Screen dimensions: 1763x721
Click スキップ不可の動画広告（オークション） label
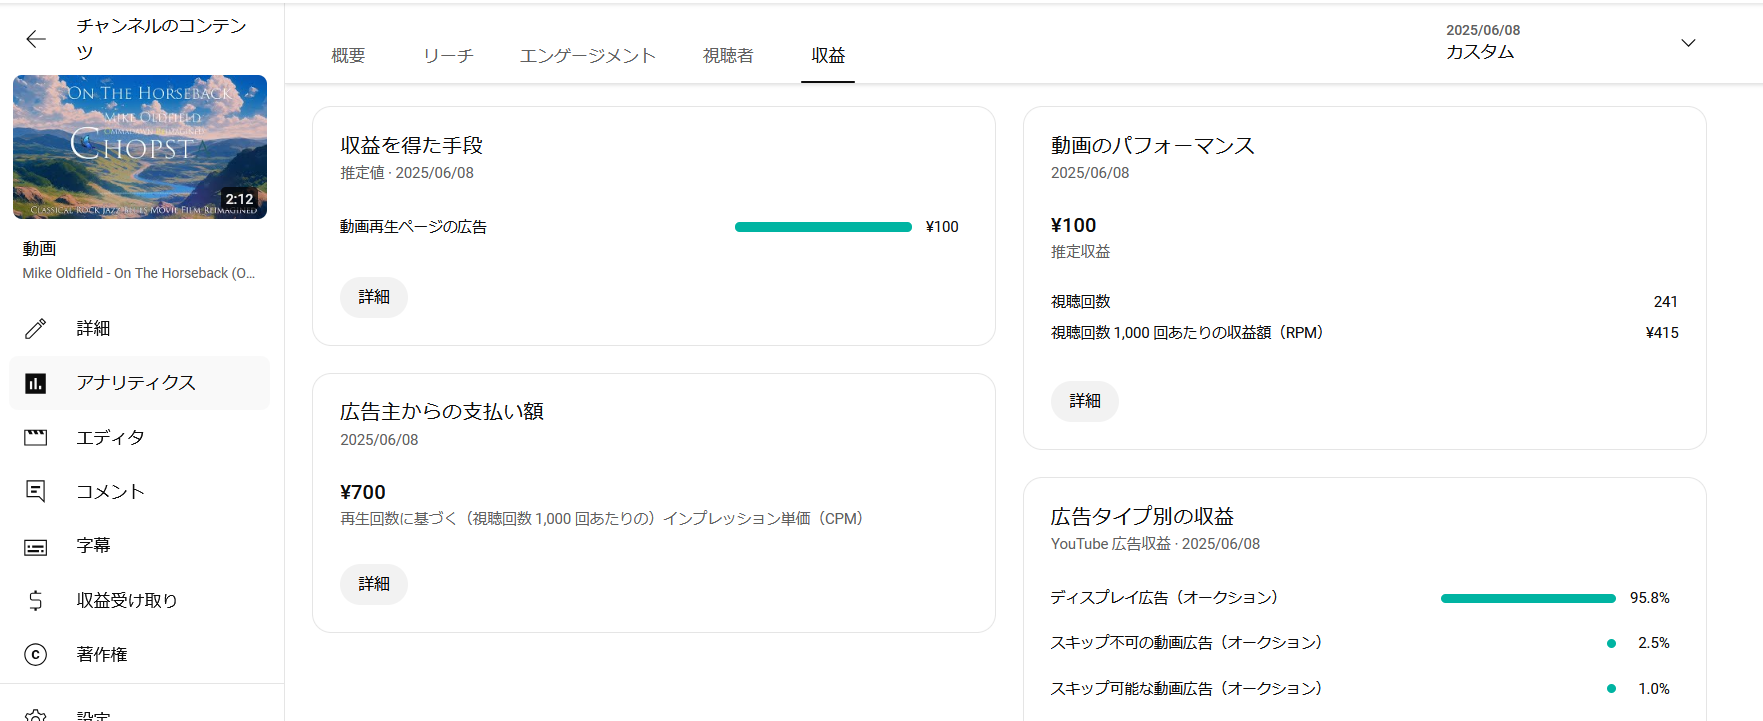(x=1186, y=643)
